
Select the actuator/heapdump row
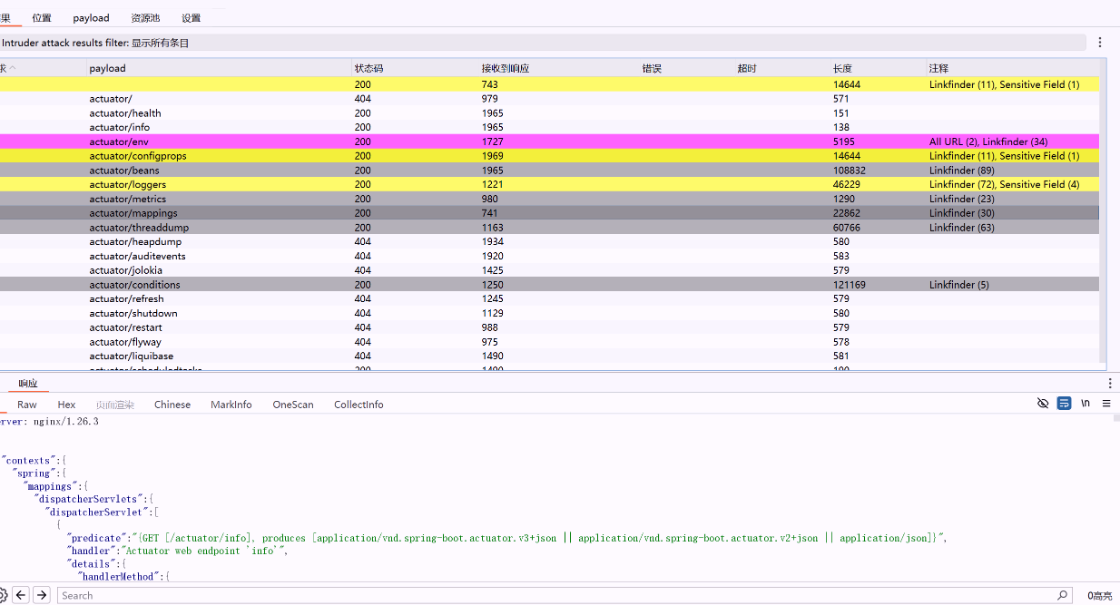(549, 241)
